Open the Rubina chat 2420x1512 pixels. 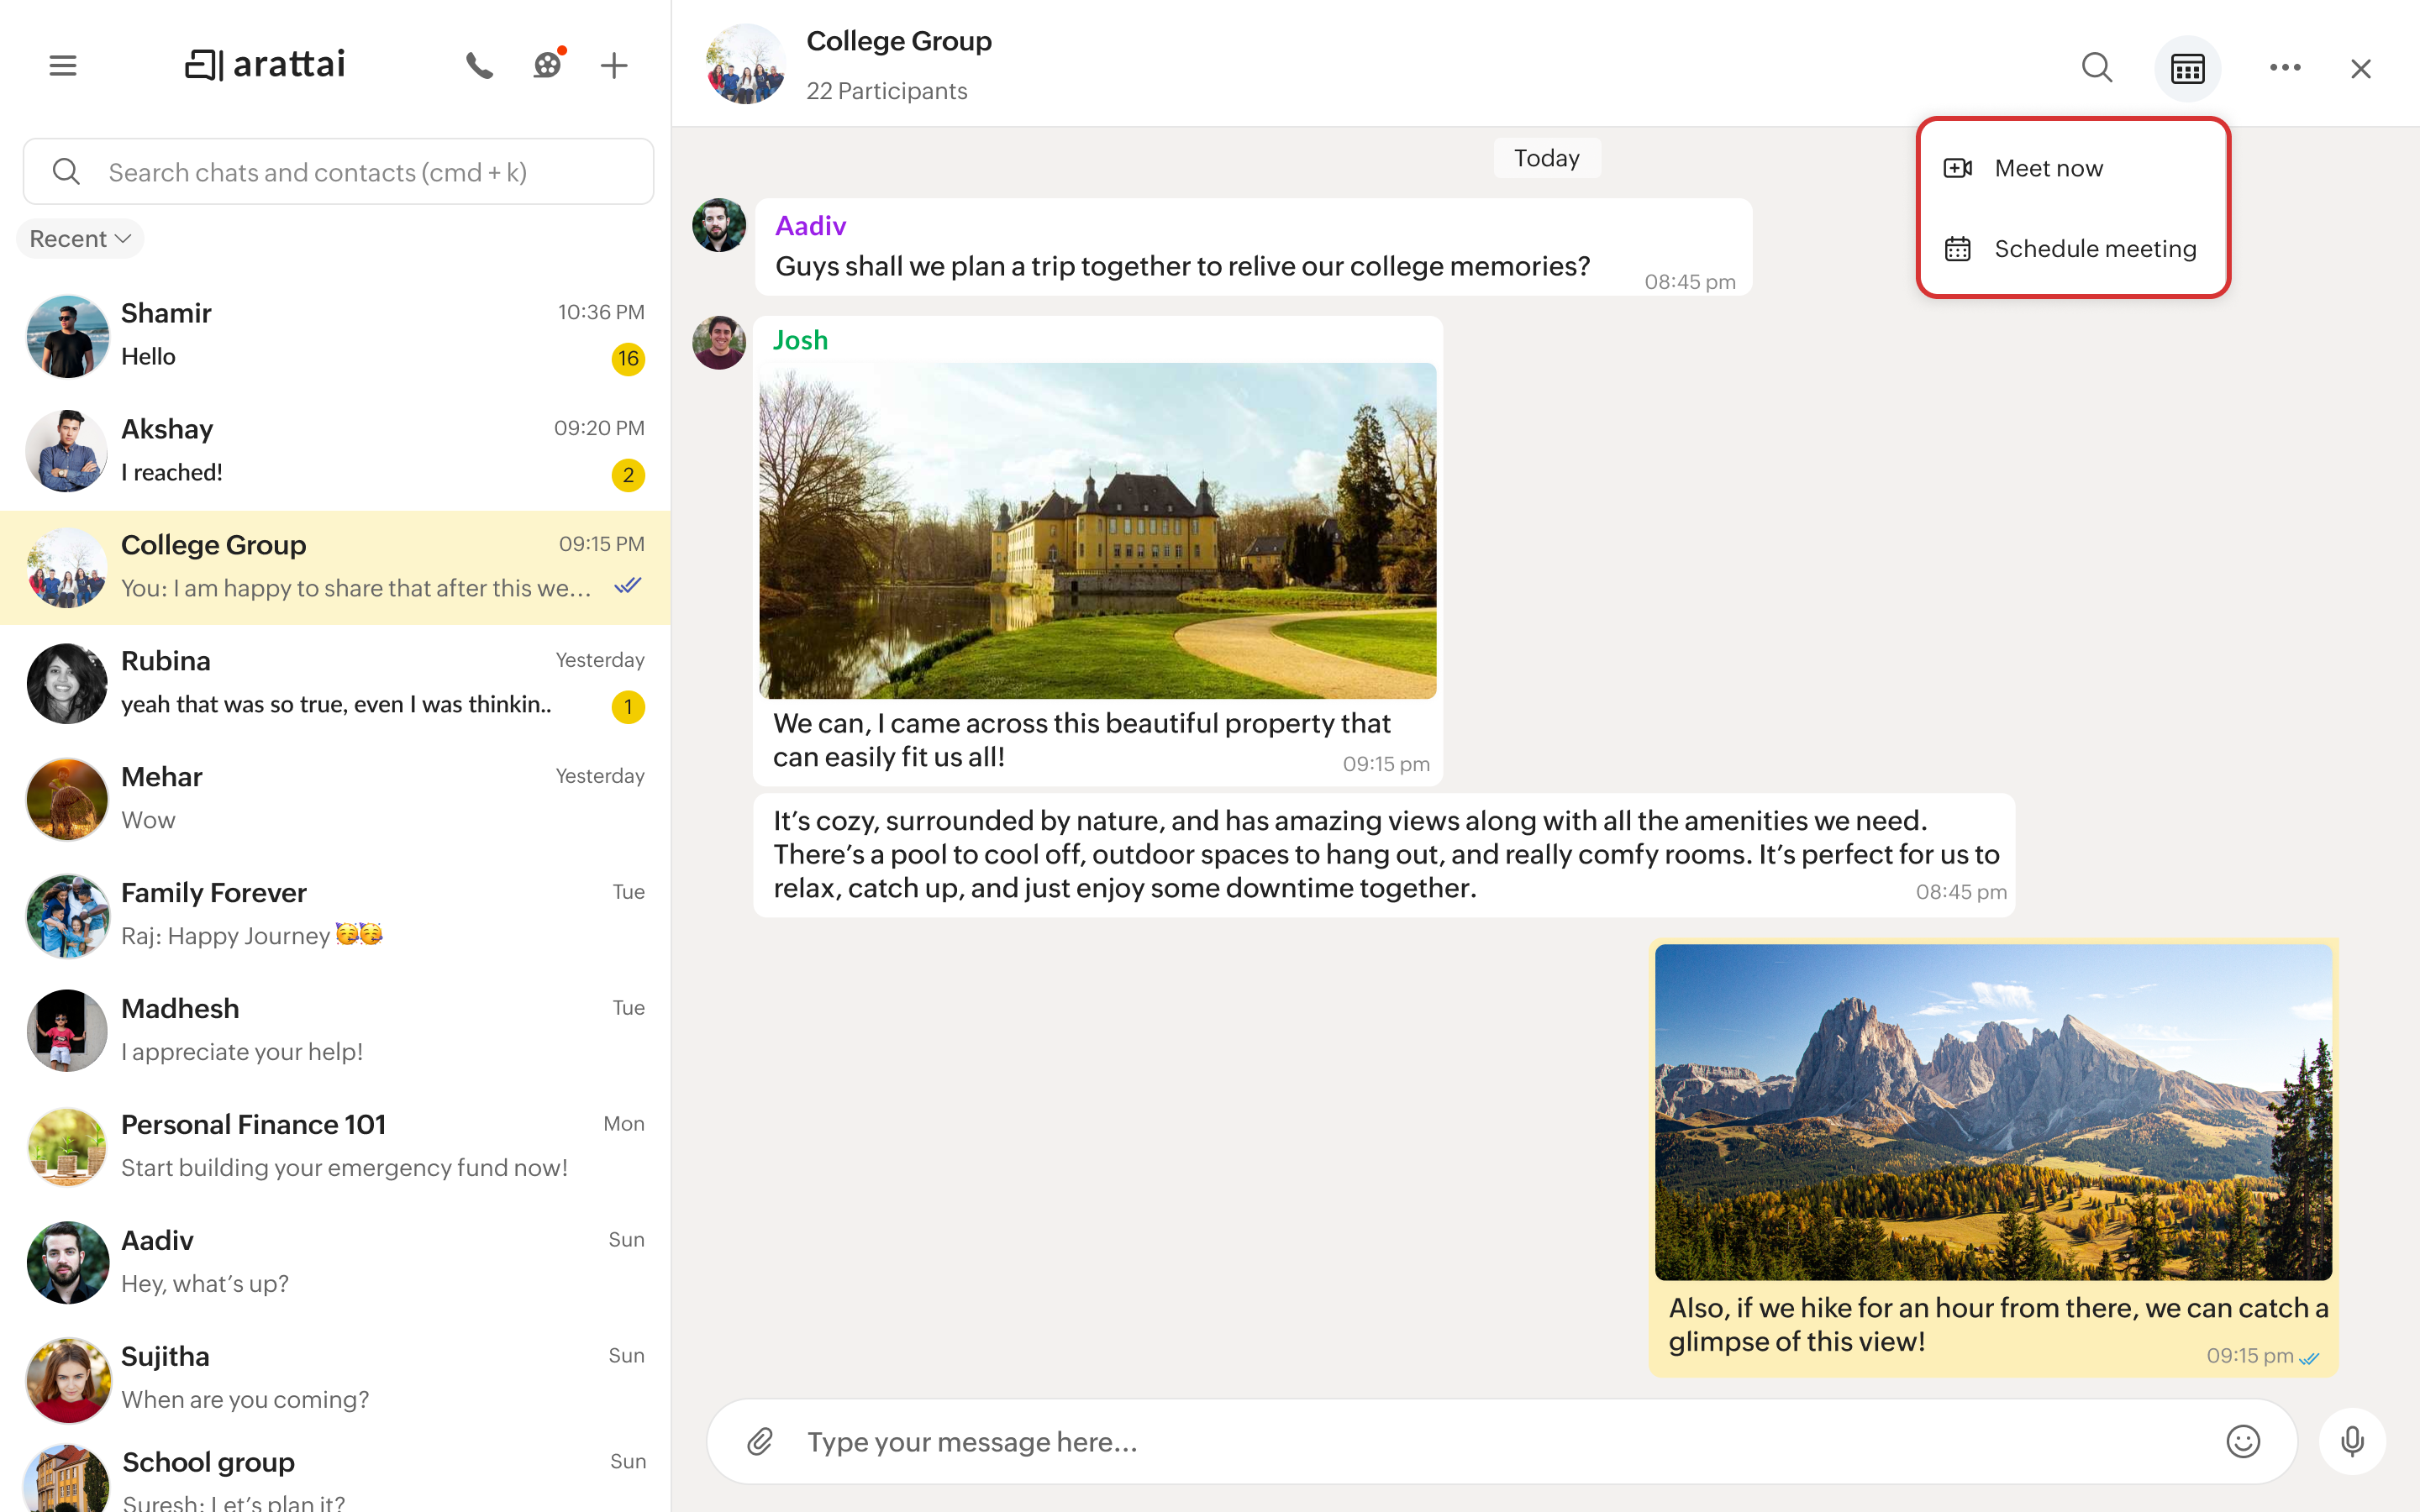pyautogui.click(x=335, y=683)
